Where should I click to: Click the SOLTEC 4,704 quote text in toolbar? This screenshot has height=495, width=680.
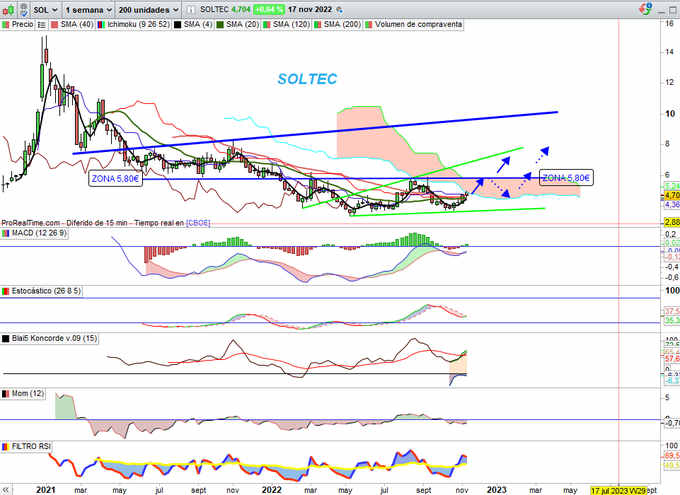[x=225, y=9]
